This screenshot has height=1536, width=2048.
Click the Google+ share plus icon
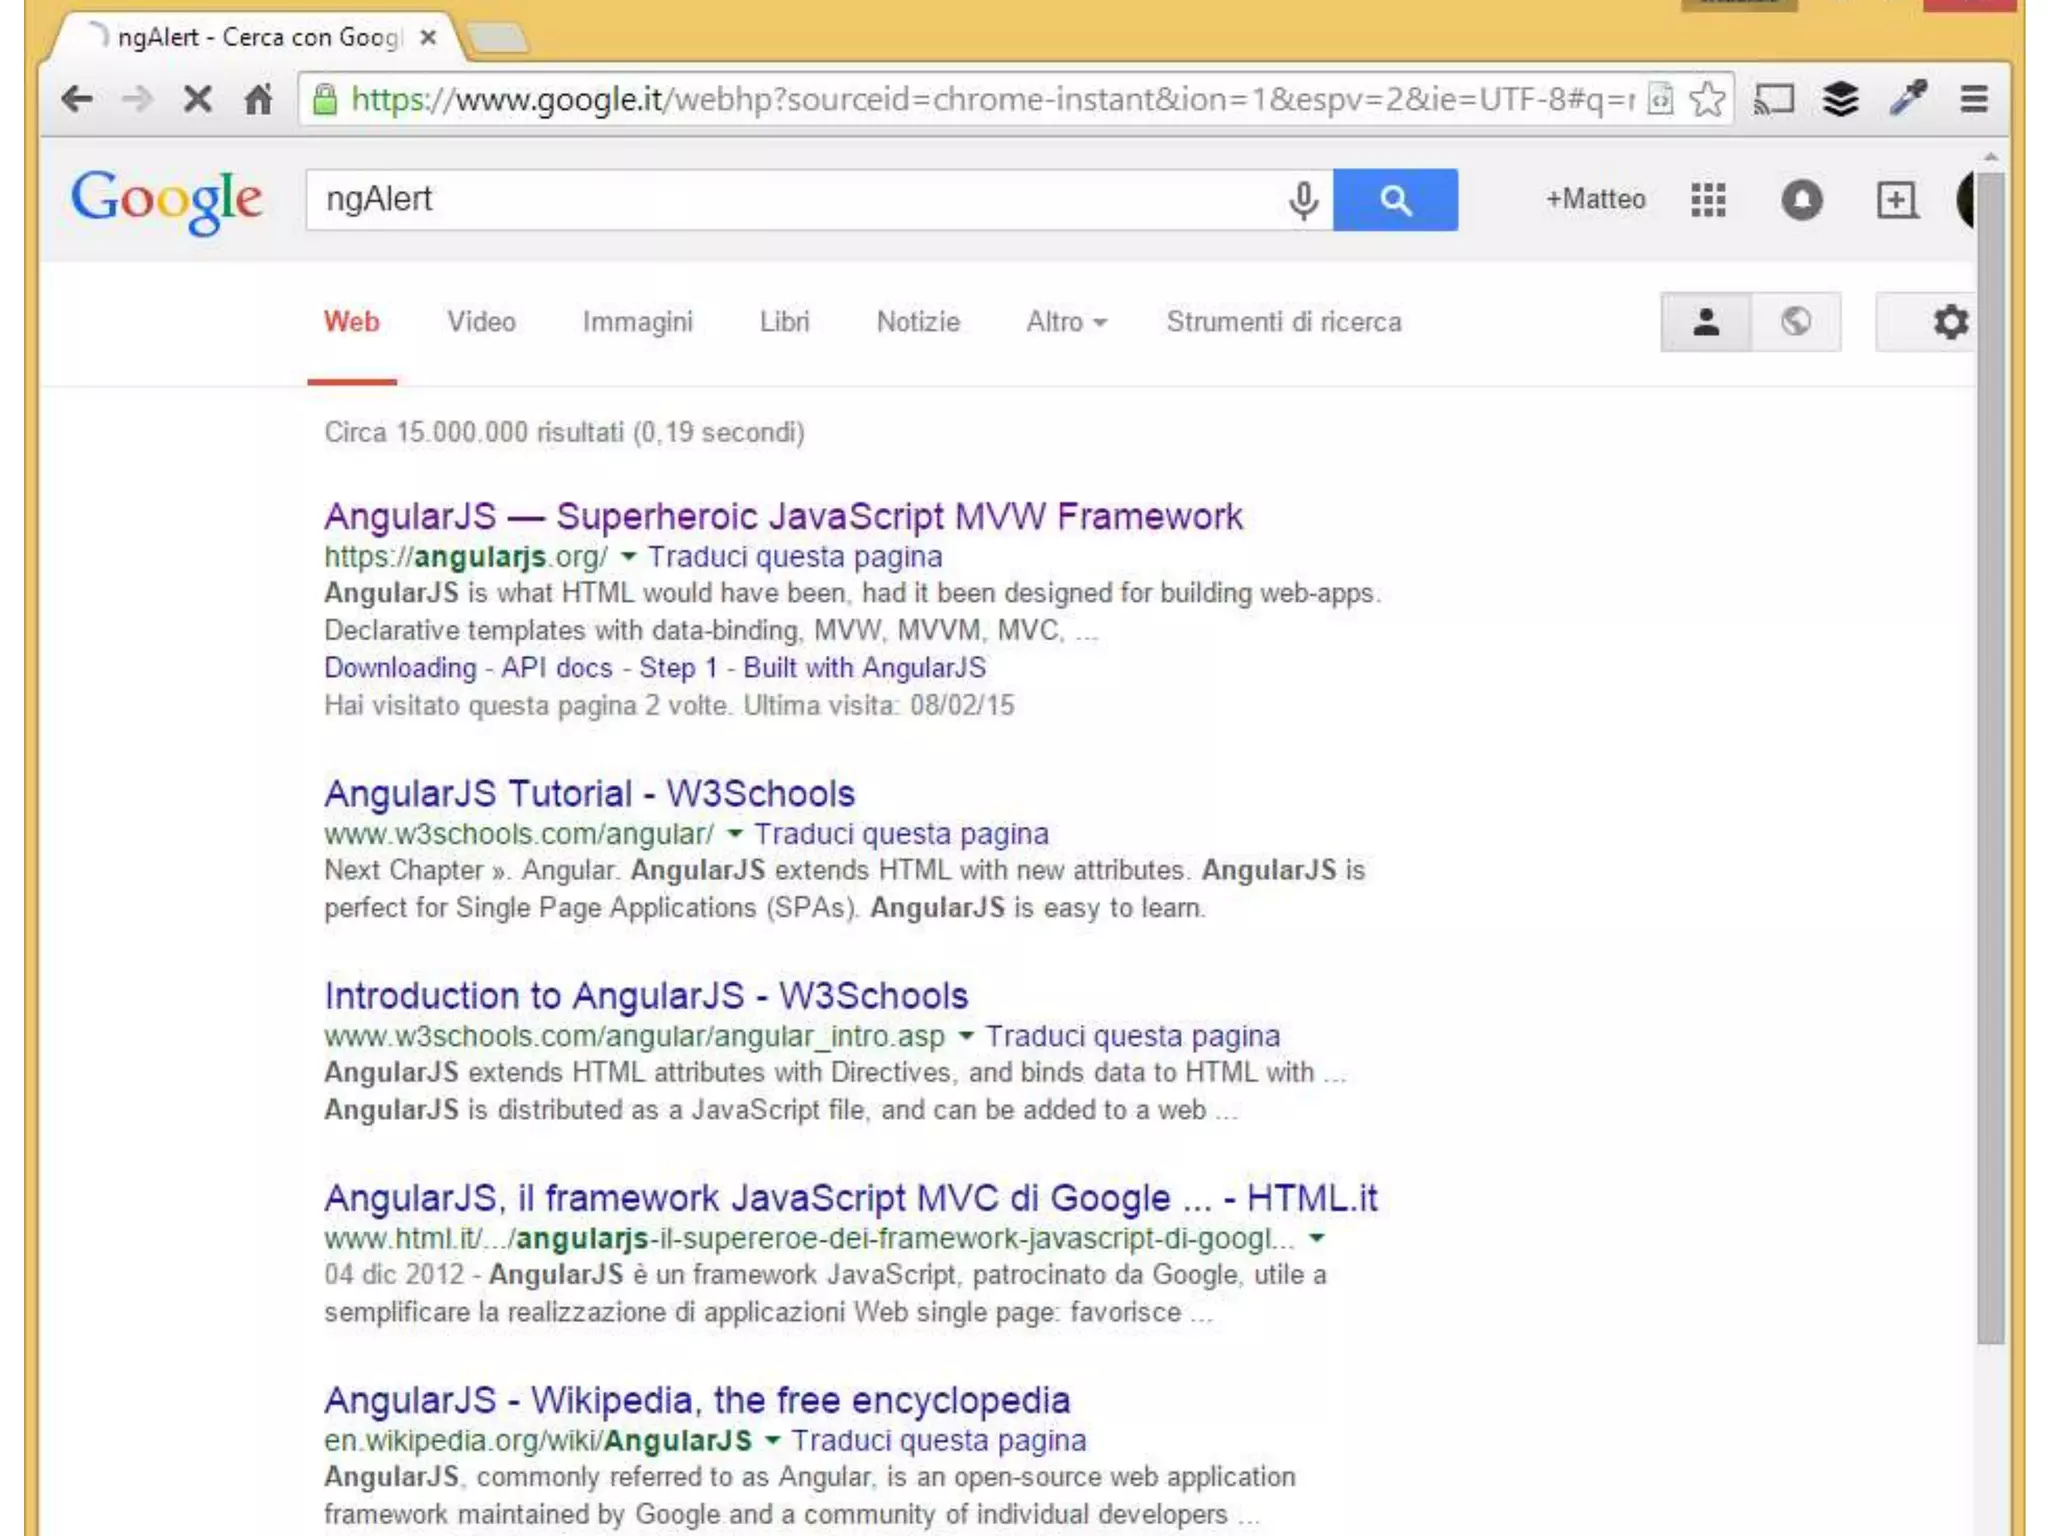[x=1896, y=200]
